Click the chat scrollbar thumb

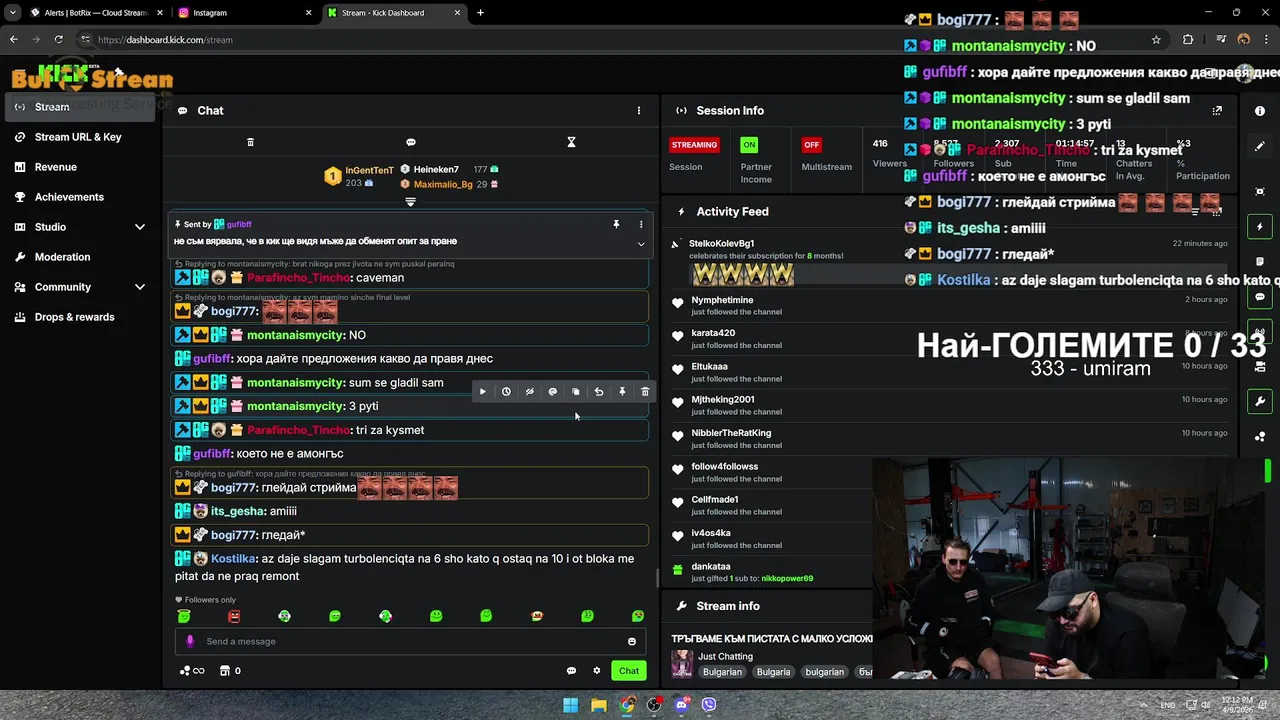click(x=657, y=578)
